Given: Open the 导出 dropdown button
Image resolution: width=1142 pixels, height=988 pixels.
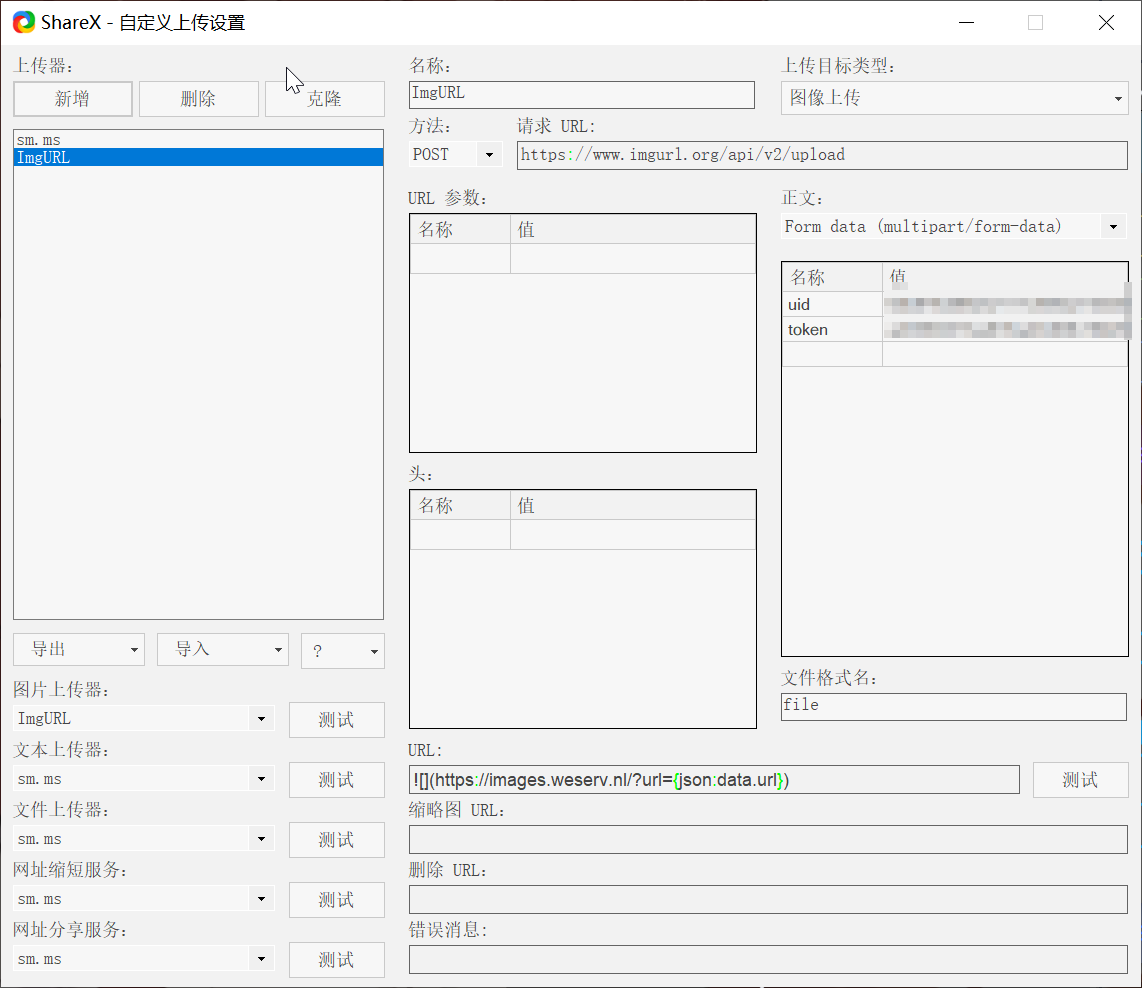Looking at the screenshot, I should click(x=79, y=649).
